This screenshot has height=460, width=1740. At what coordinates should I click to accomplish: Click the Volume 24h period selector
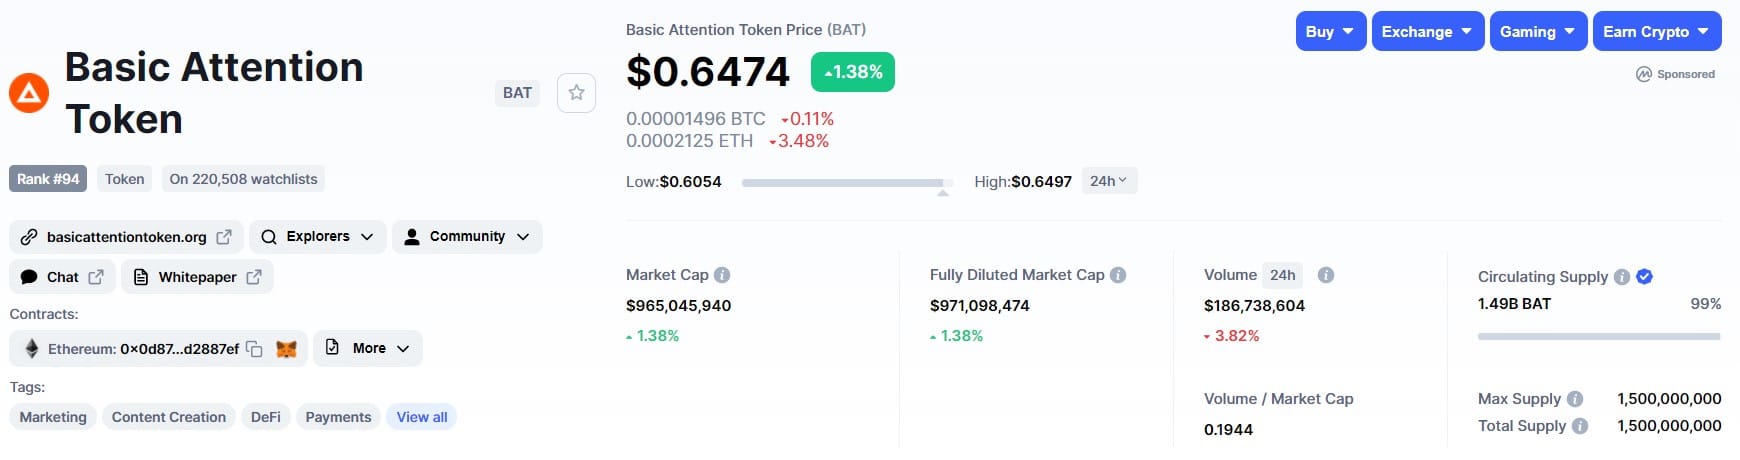[1283, 275]
